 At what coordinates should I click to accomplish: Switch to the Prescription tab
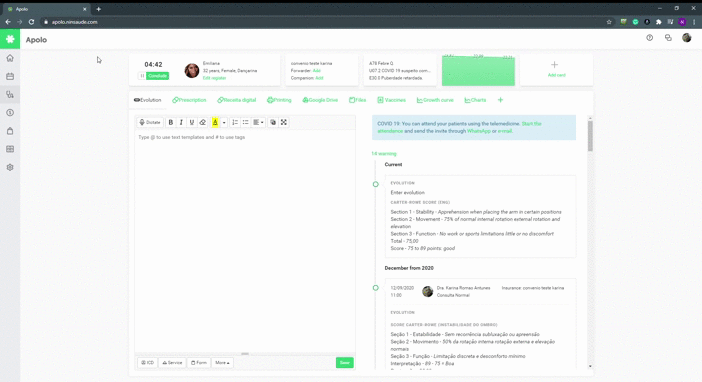pos(189,100)
